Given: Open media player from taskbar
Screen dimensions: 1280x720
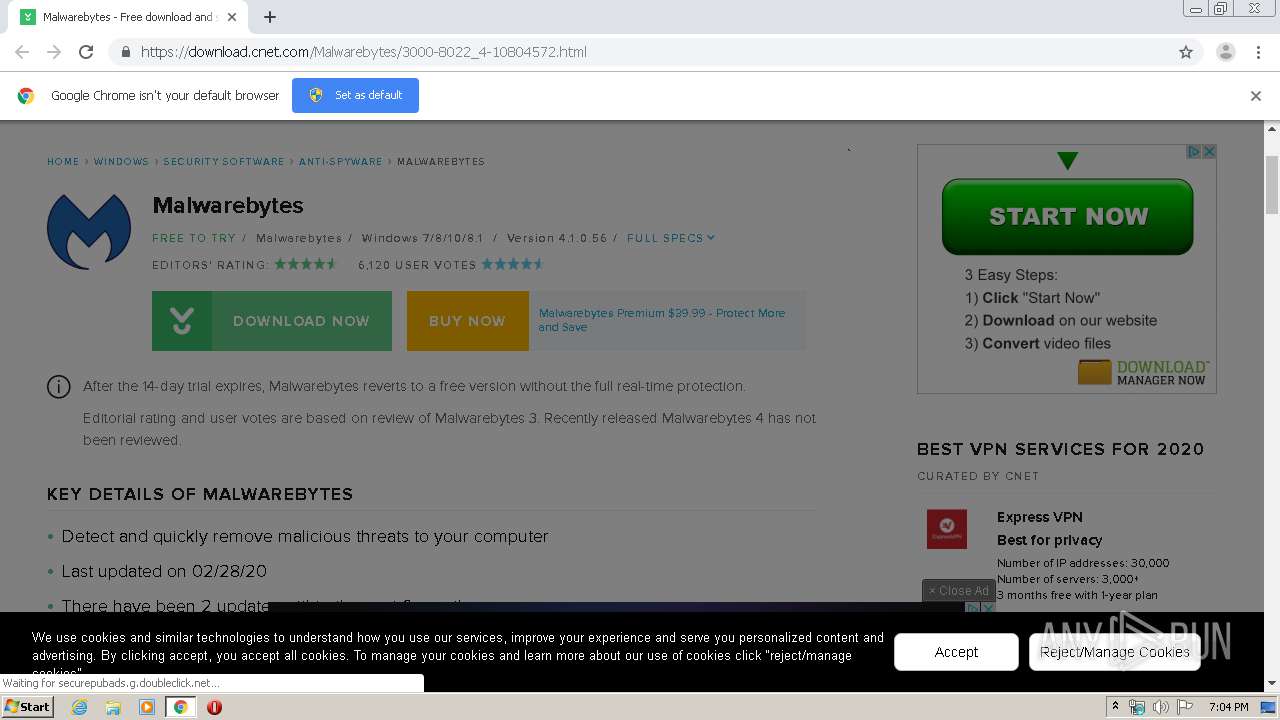Looking at the screenshot, I should click(x=147, y=707).
